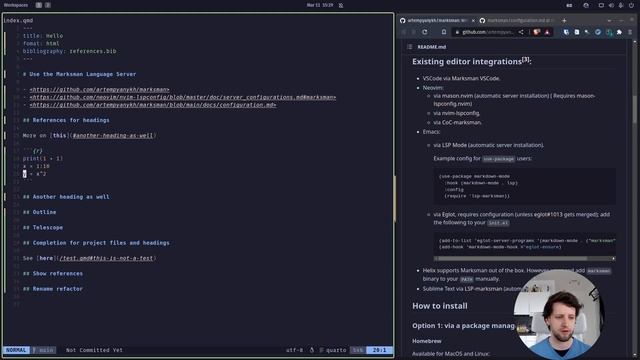
Task: Click the Brave Rewards triangle icon
Action: (547, 32)
